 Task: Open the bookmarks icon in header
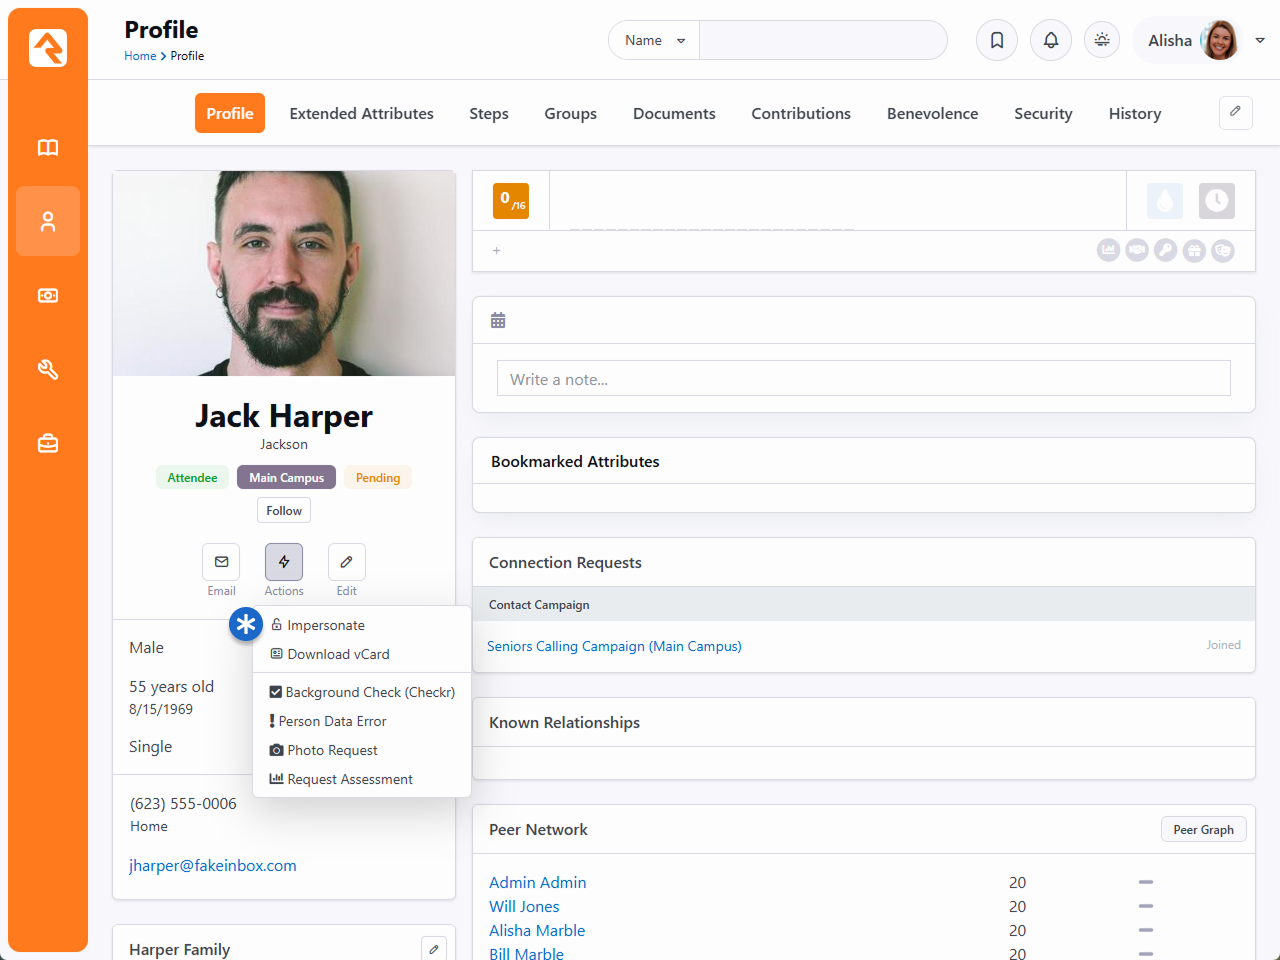(997, 41)
